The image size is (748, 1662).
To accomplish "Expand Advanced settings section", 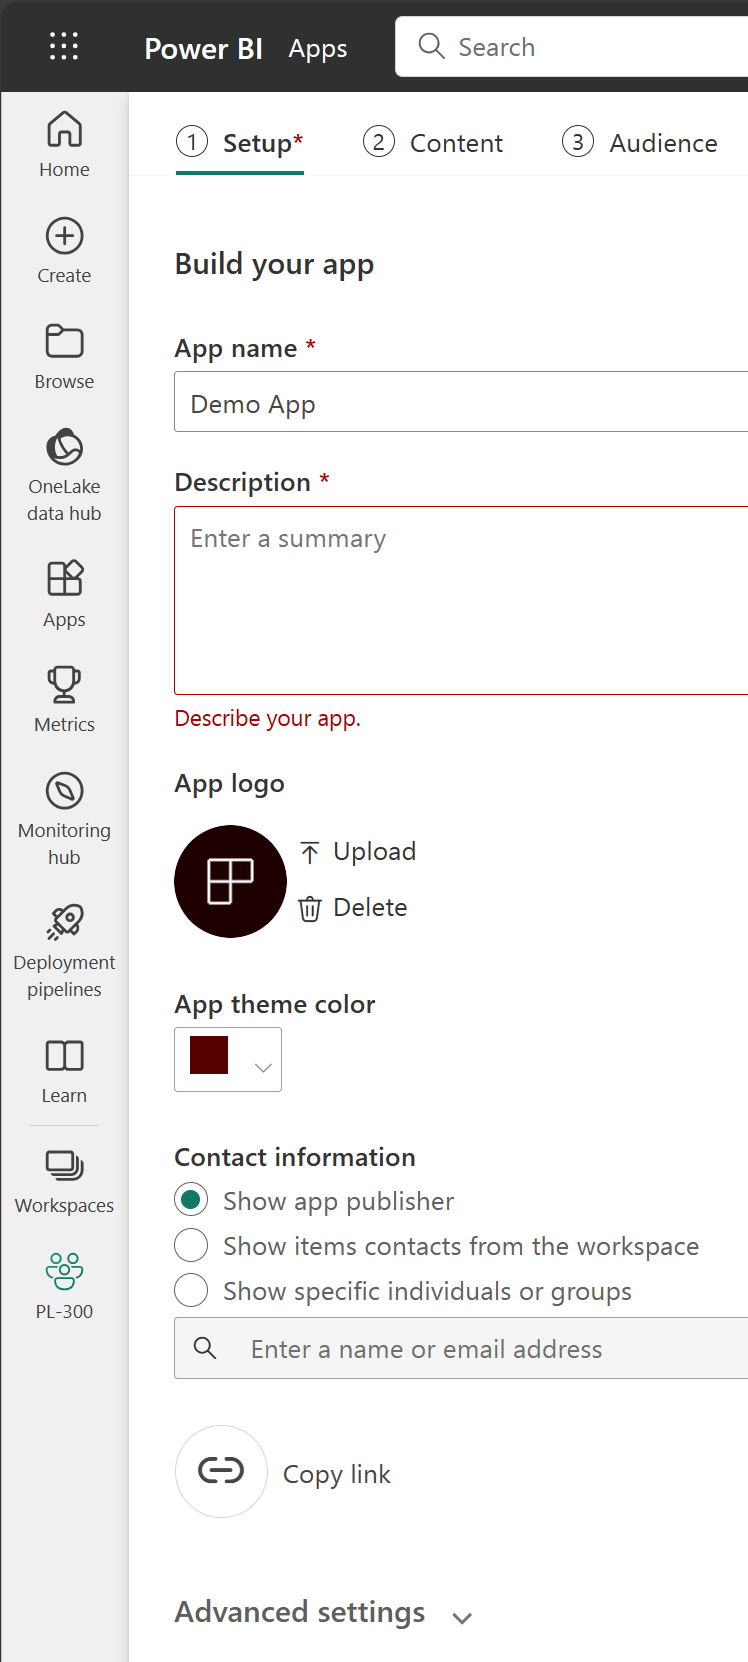I will coord(323,1613).
